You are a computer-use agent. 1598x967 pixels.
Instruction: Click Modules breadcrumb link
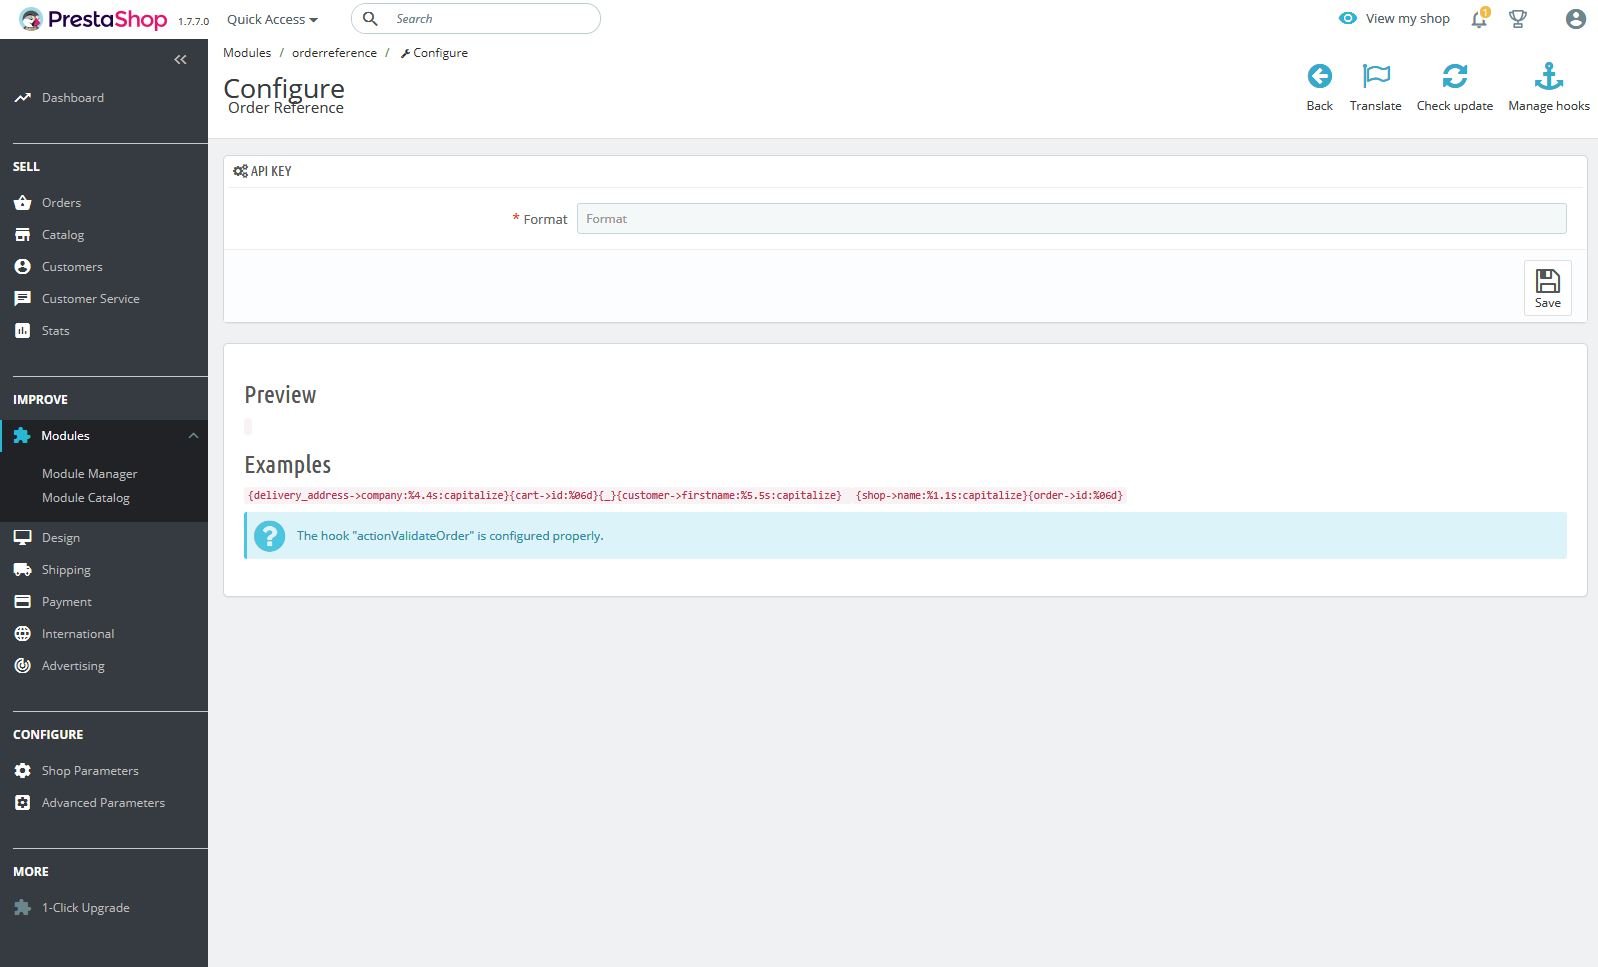click(x=247, y=52)
